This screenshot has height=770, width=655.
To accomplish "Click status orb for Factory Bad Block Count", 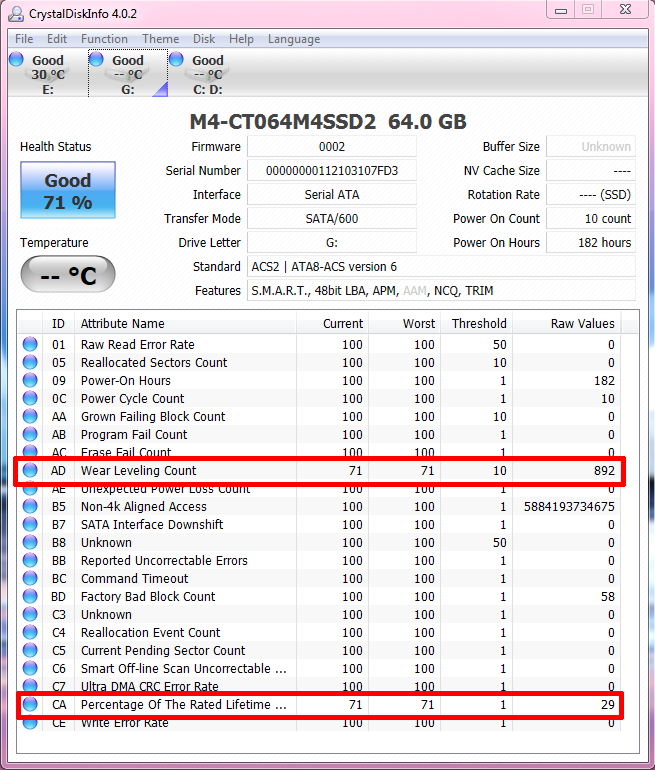I will pyautogui.click(x=30, y=597).
